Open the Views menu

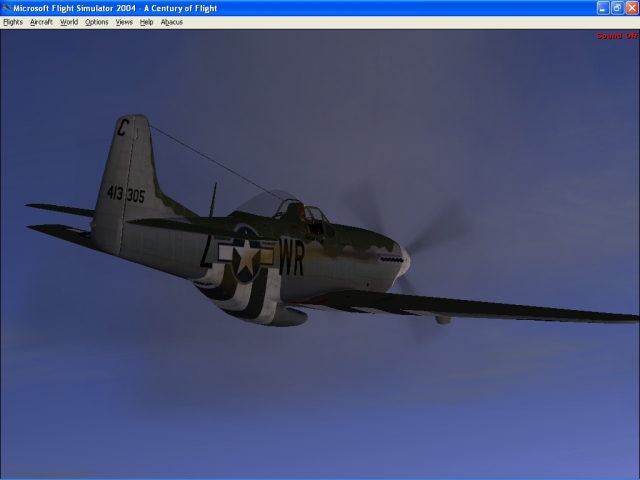[x=124, y=22]
